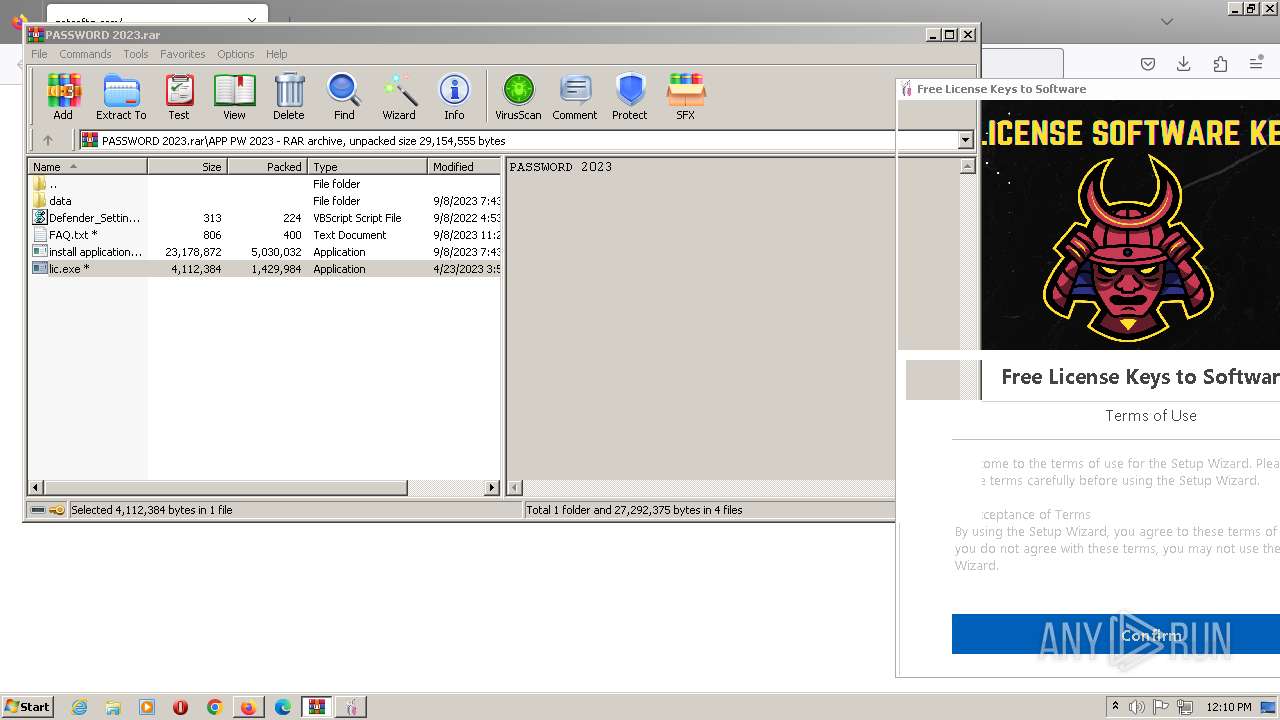Select the FAQ.txt file
This screenshot has width=1280, height=720.
(x=265, y=235)
